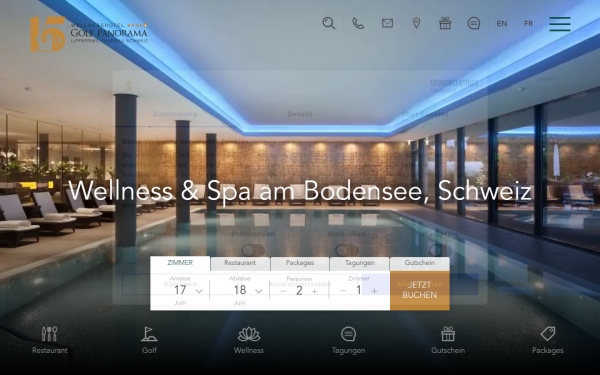Toggle the Präferenzen cookie switch
Viewport: 600px width, 375px height.
(x=253, y=251)
